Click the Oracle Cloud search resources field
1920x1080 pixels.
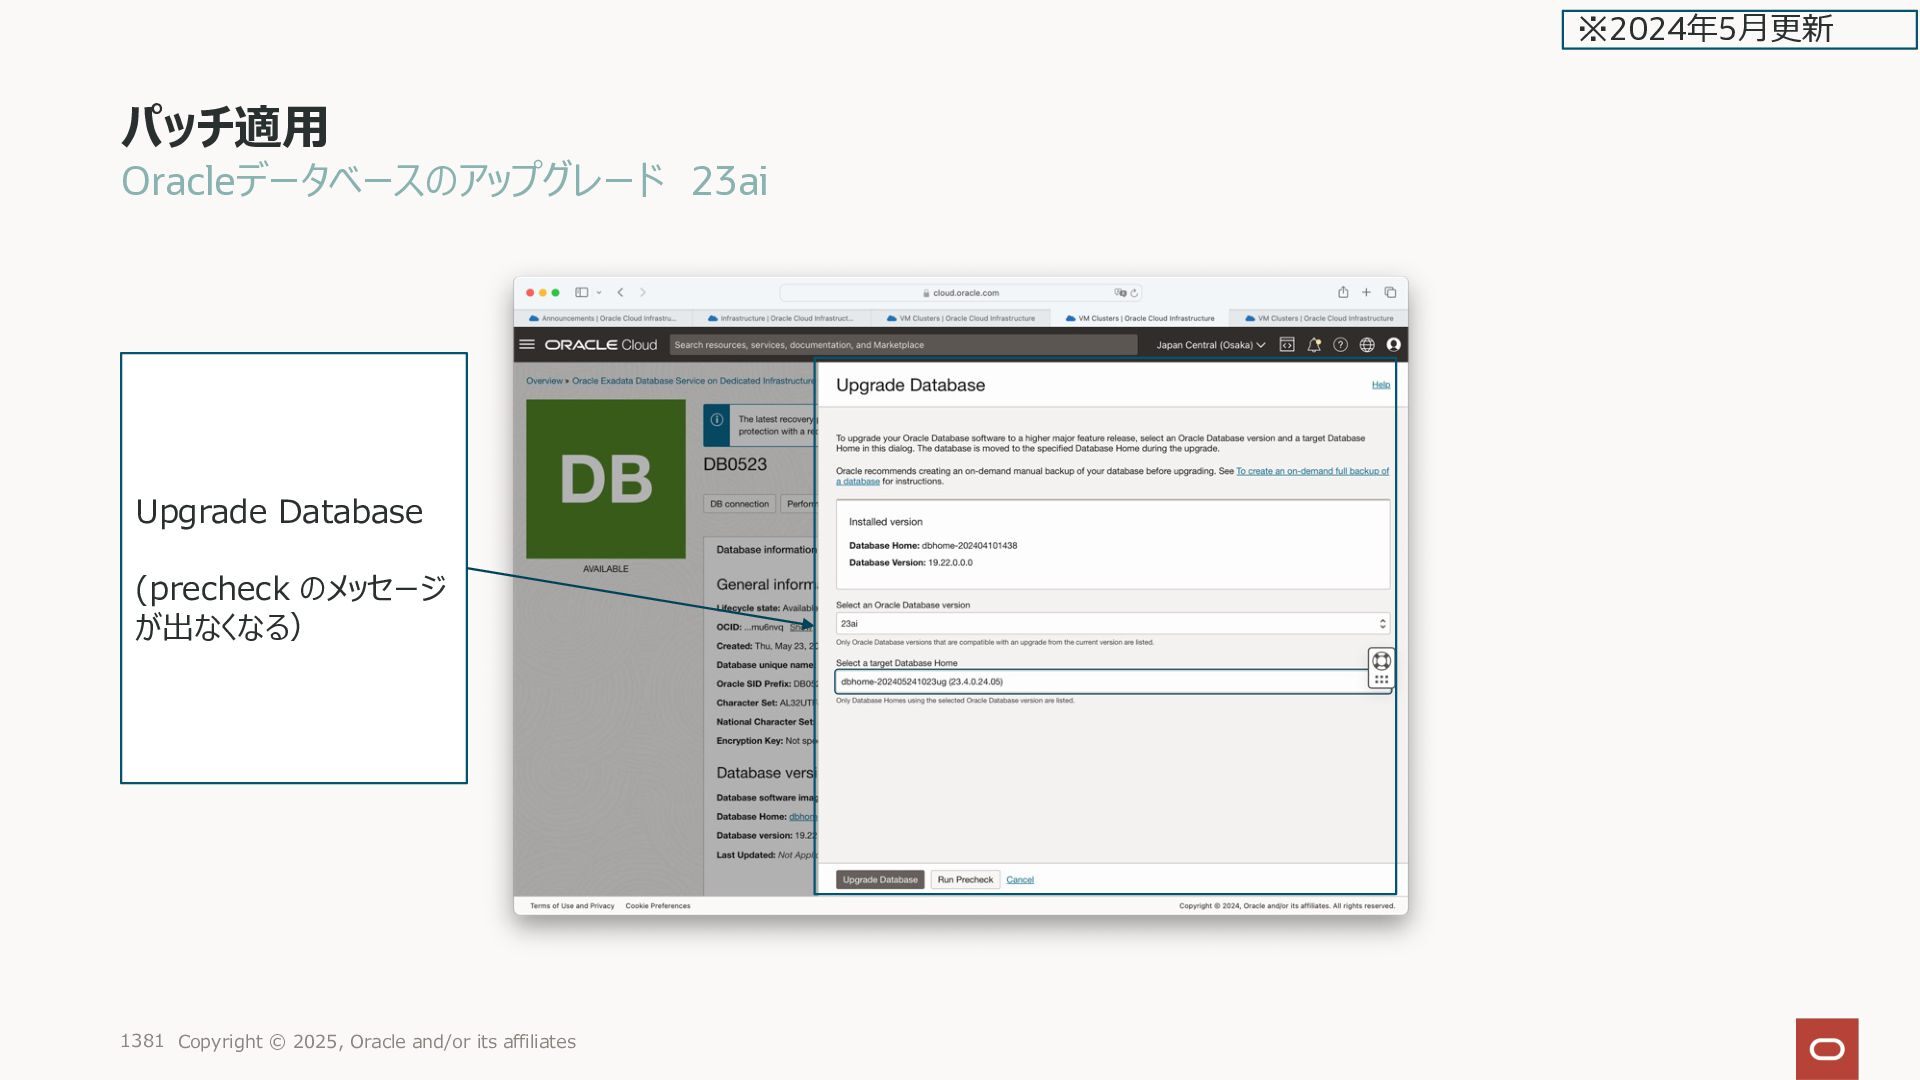pyautogui.click(x=902, y=344)
